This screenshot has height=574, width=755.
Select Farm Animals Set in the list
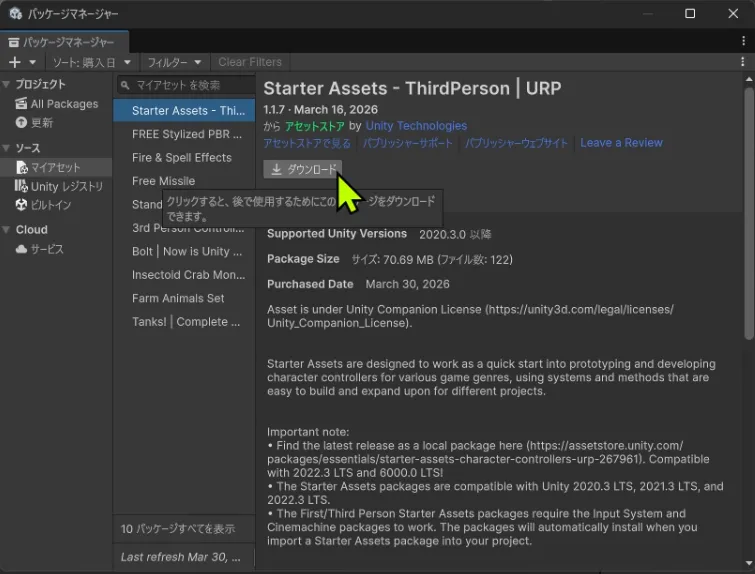(178, 298)
